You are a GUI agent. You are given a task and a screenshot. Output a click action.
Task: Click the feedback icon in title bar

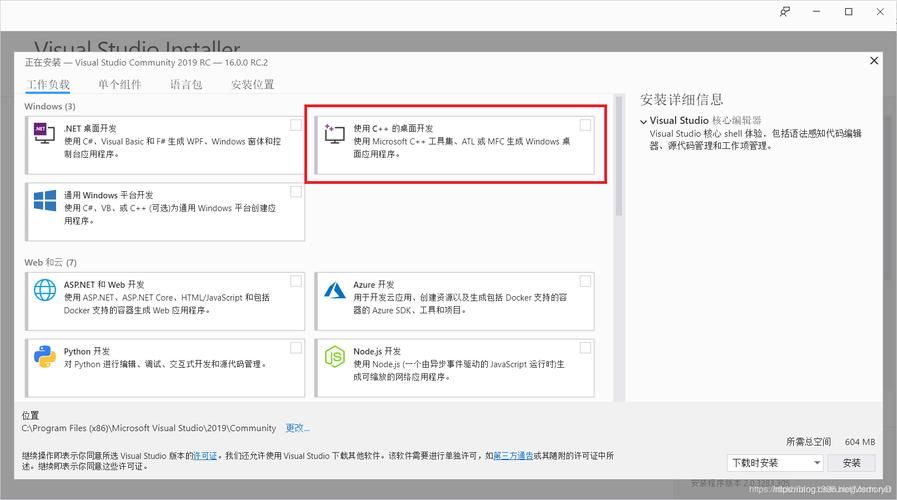click(785, 11)
